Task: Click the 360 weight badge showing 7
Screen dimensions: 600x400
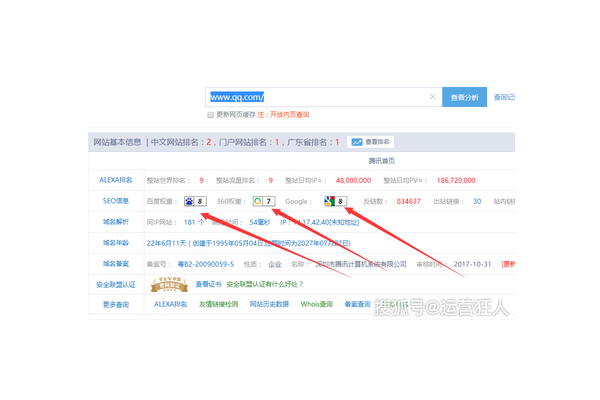Action: [264, 201]
